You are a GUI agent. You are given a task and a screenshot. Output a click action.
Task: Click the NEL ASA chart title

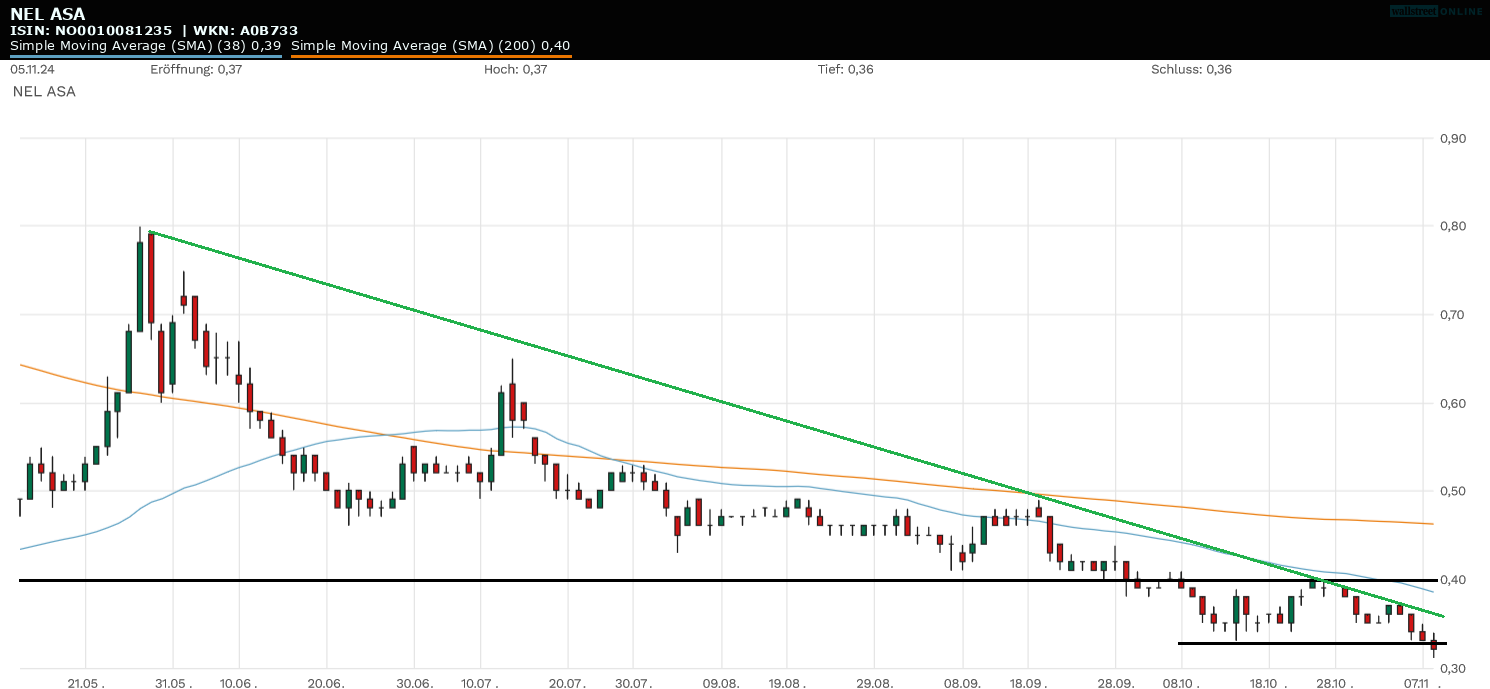click(x=47, y=14)
